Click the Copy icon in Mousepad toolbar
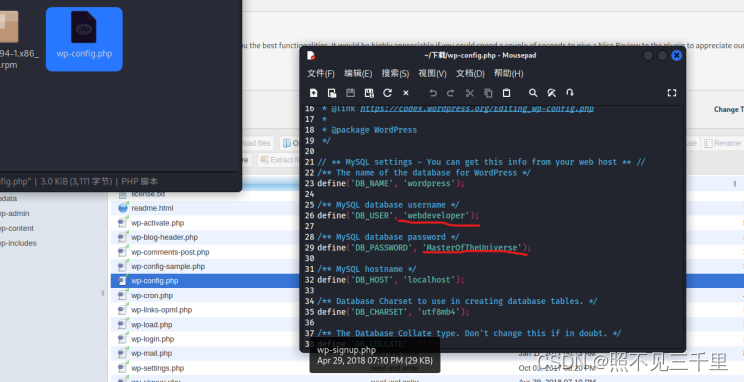This screenshot has height=382, width=744. pos(488,93)
